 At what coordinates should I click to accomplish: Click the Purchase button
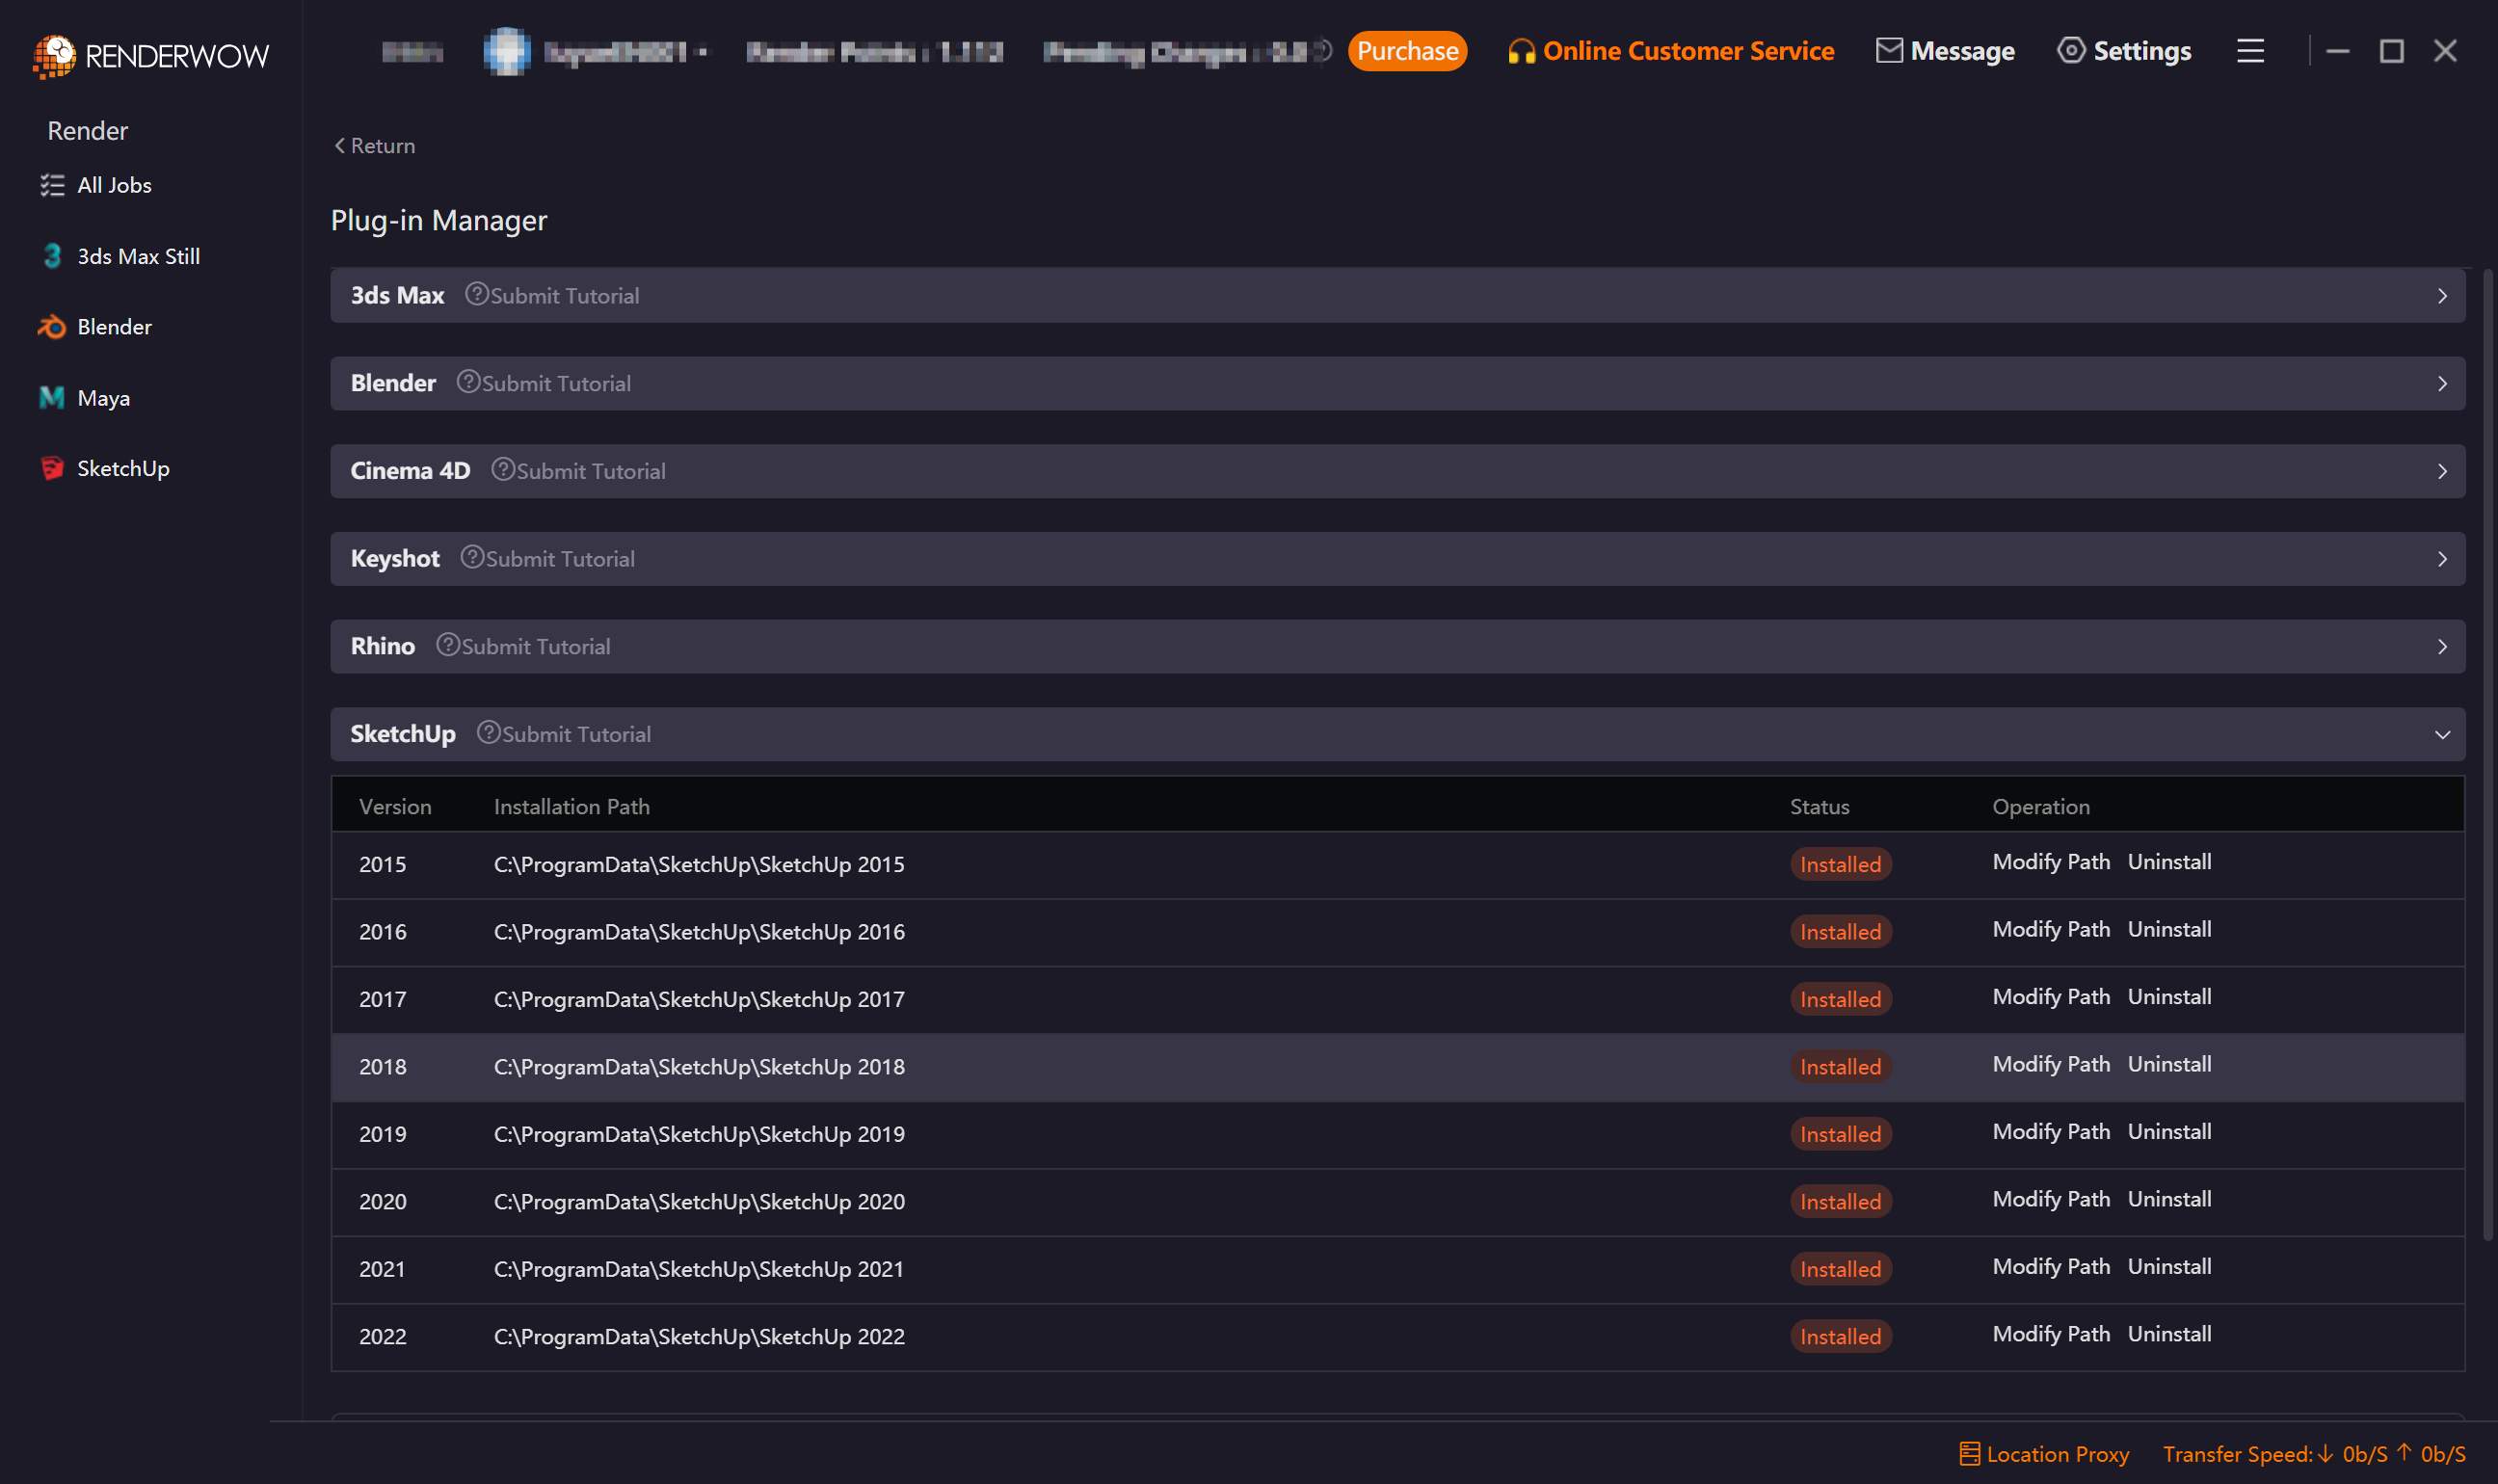1407,51
